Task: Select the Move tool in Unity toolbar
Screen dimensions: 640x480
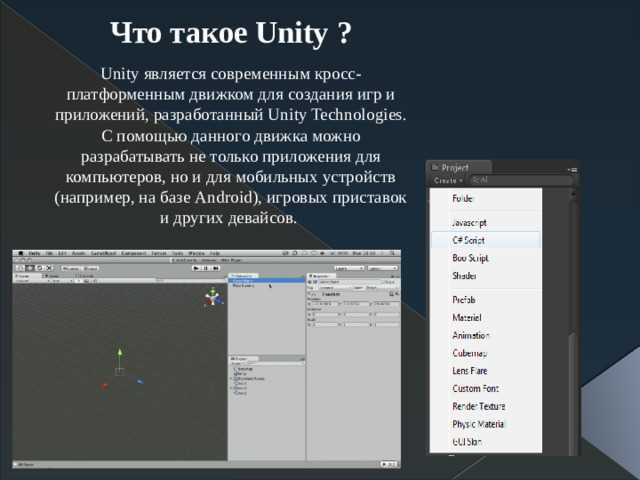Action: [30, 268]
